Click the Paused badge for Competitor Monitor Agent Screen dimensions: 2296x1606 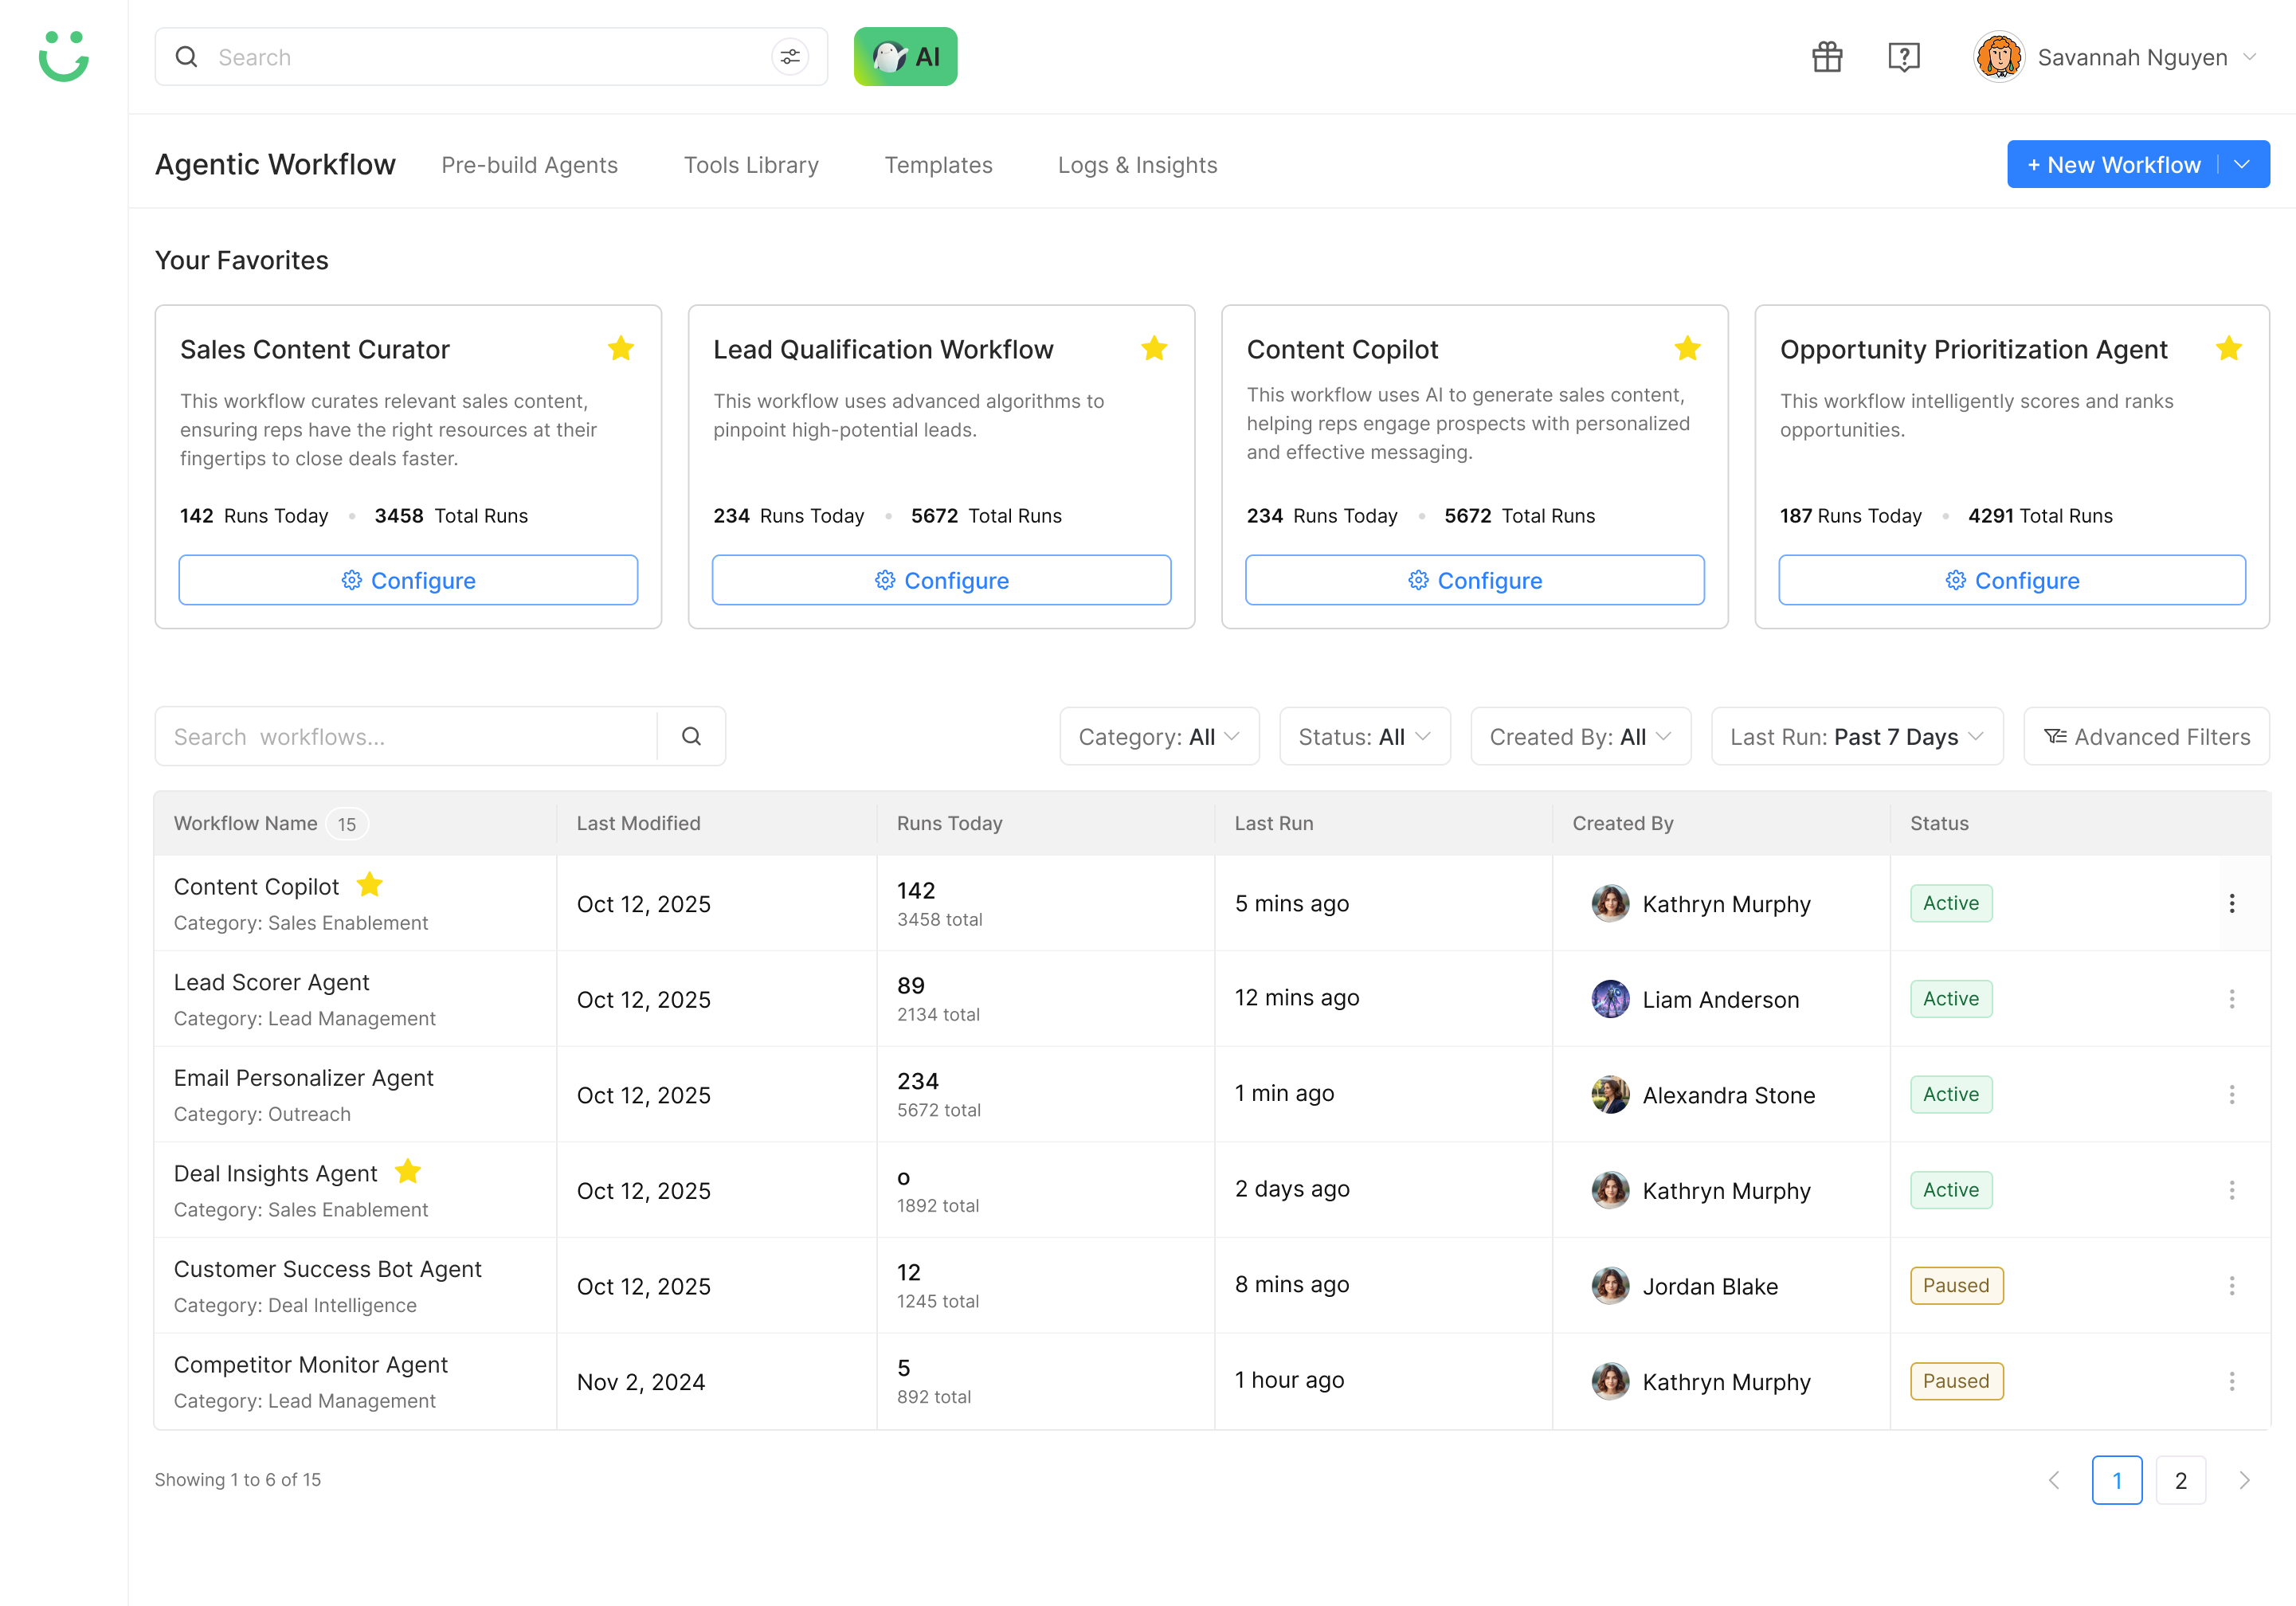1956,1381
